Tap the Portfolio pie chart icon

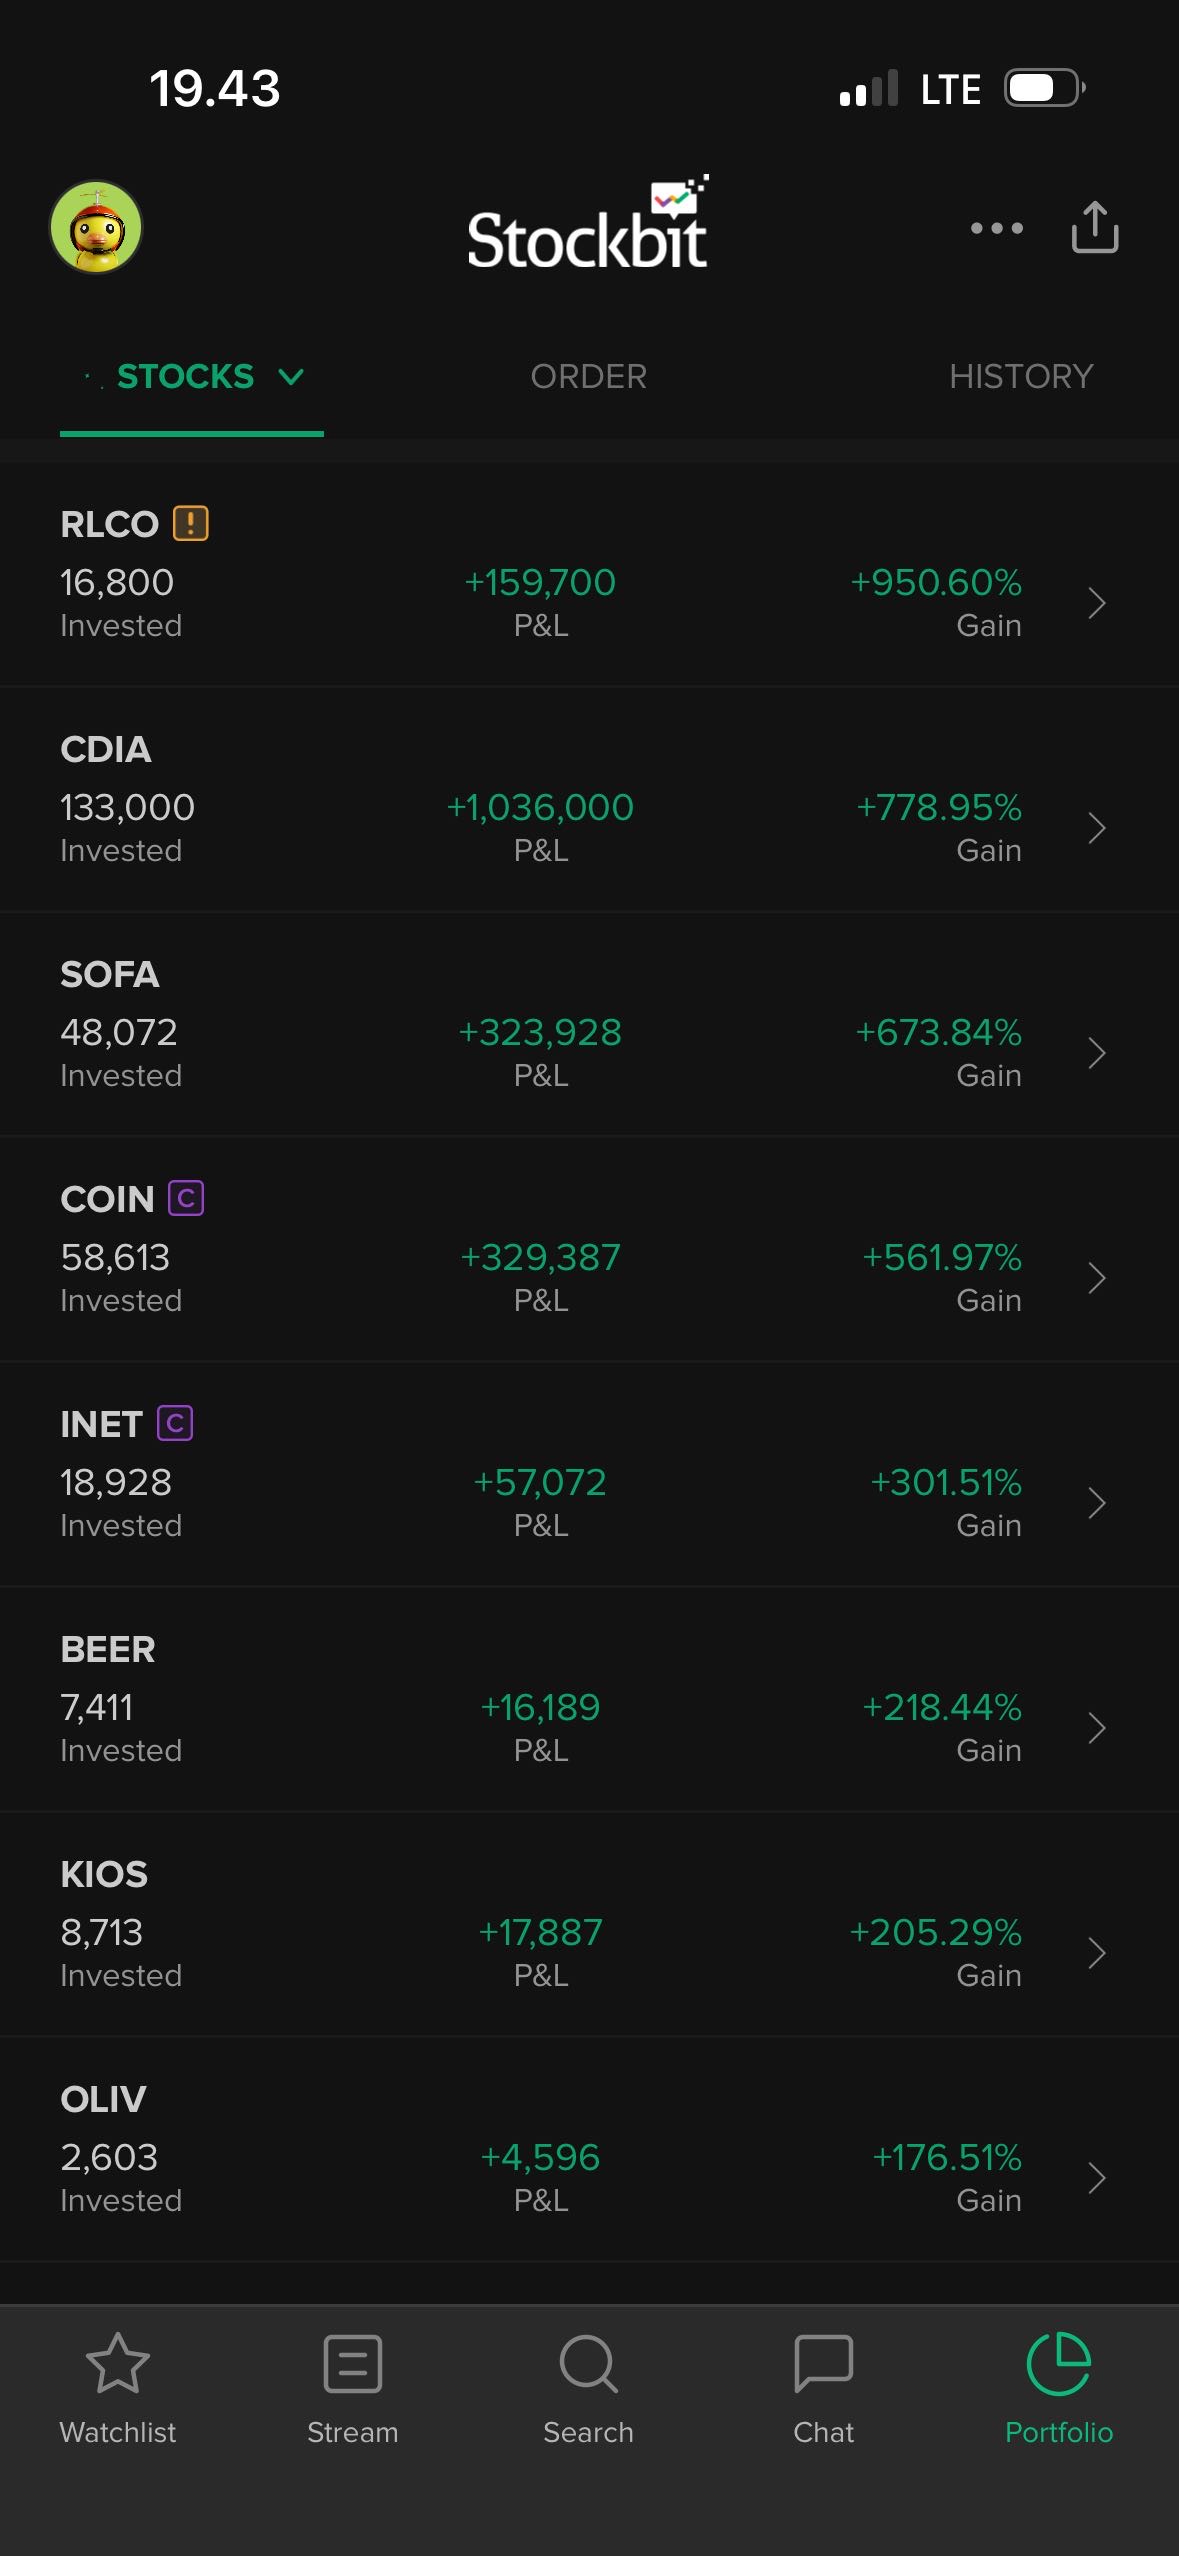point(1058,2365)
